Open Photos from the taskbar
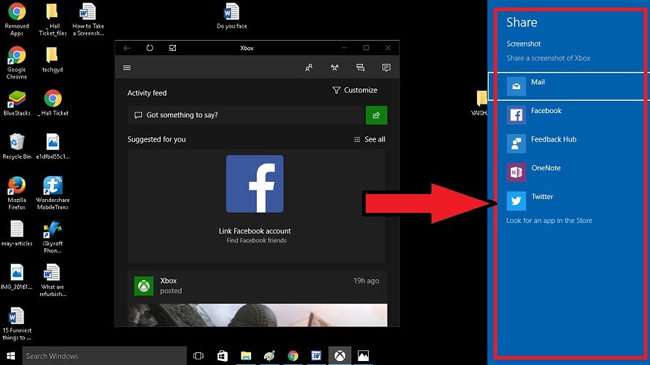This screenshot has height=365, width=650. [x=363, y=356]
